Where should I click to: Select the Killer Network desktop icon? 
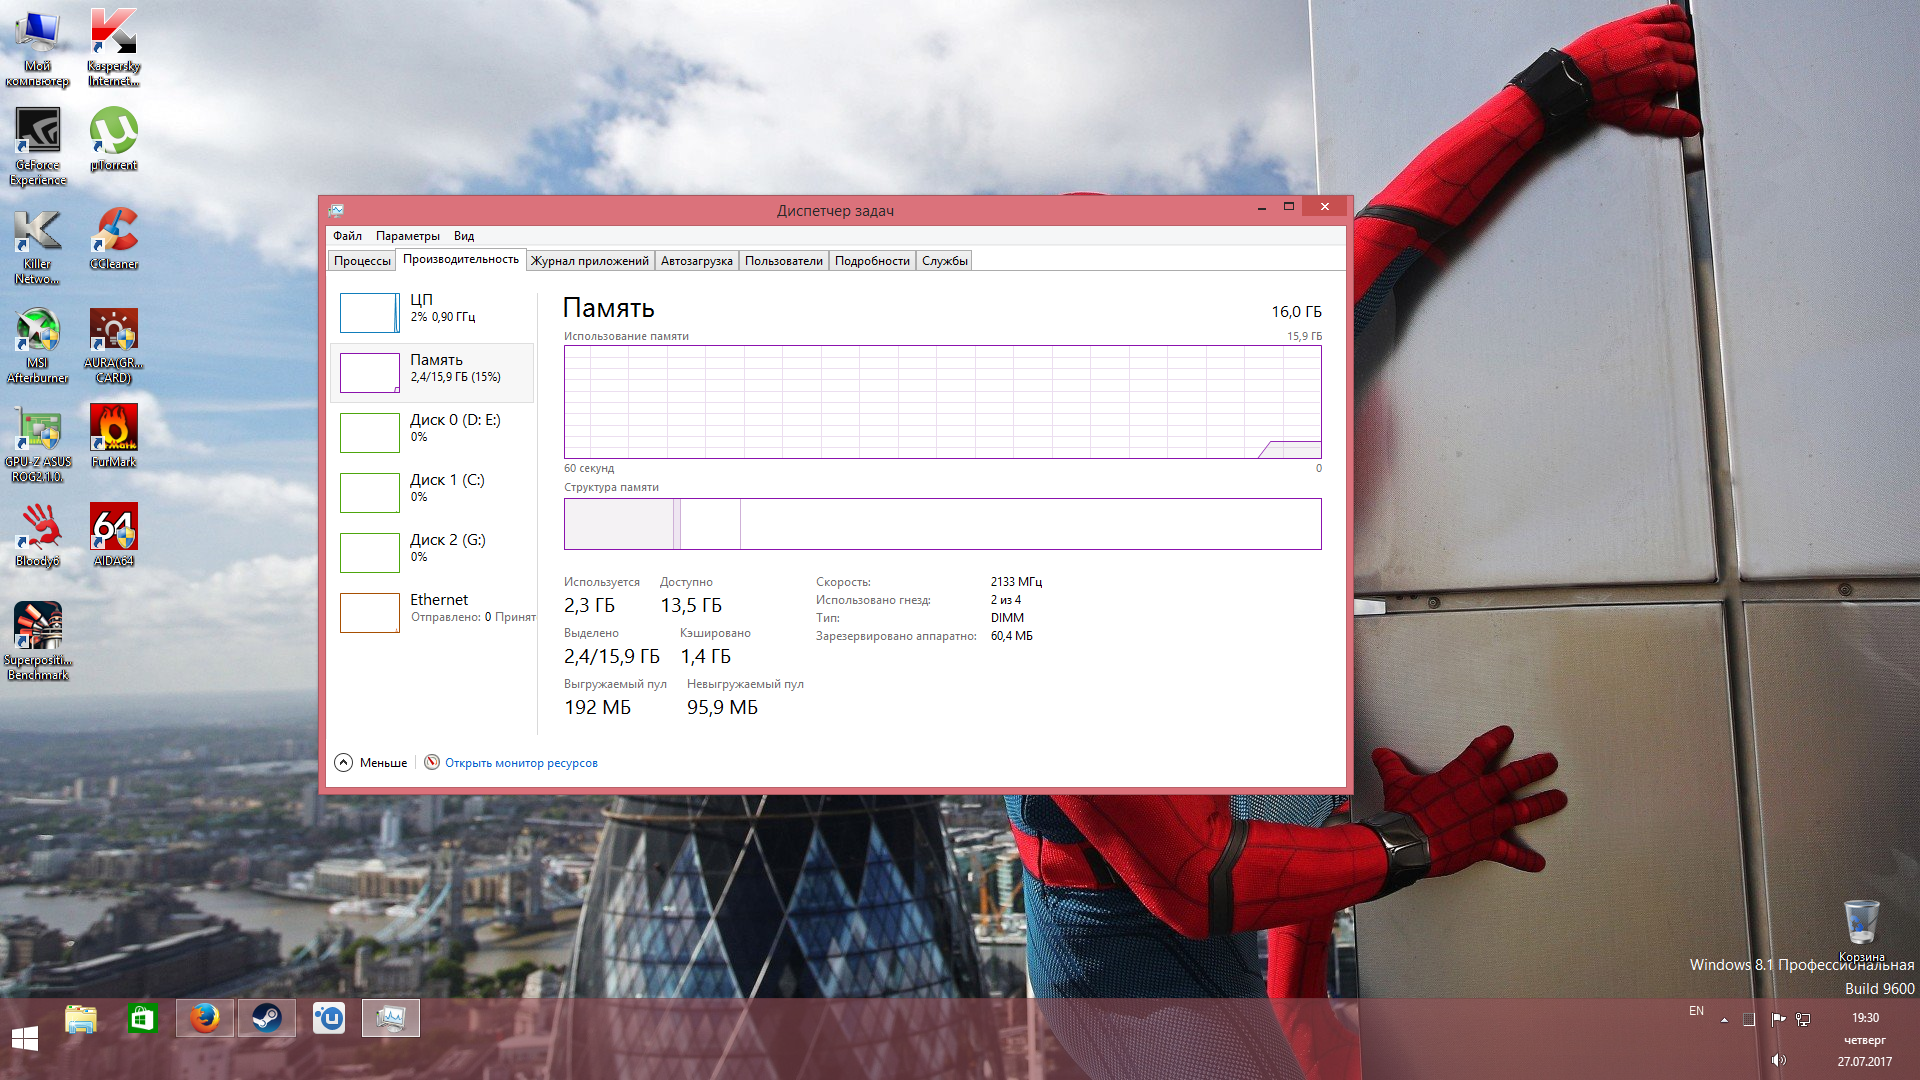(x=37, y=246)
